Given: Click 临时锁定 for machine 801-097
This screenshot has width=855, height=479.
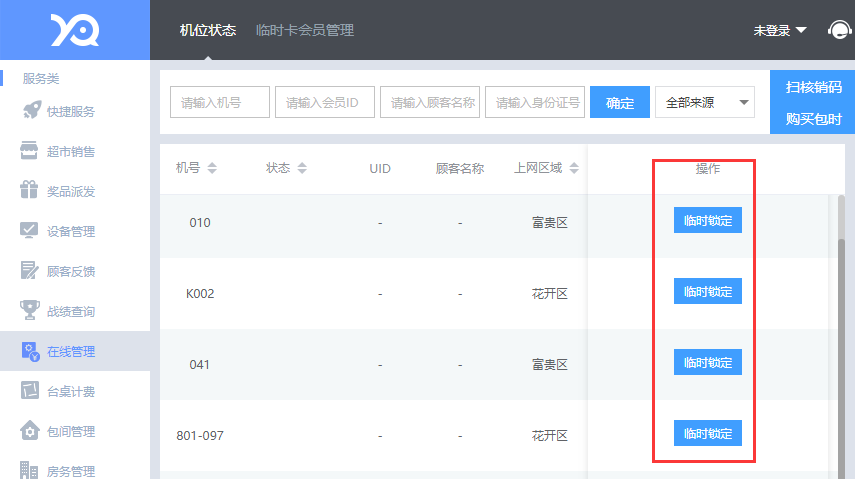Looking at the screenshot, I should (x=708, y=433).
